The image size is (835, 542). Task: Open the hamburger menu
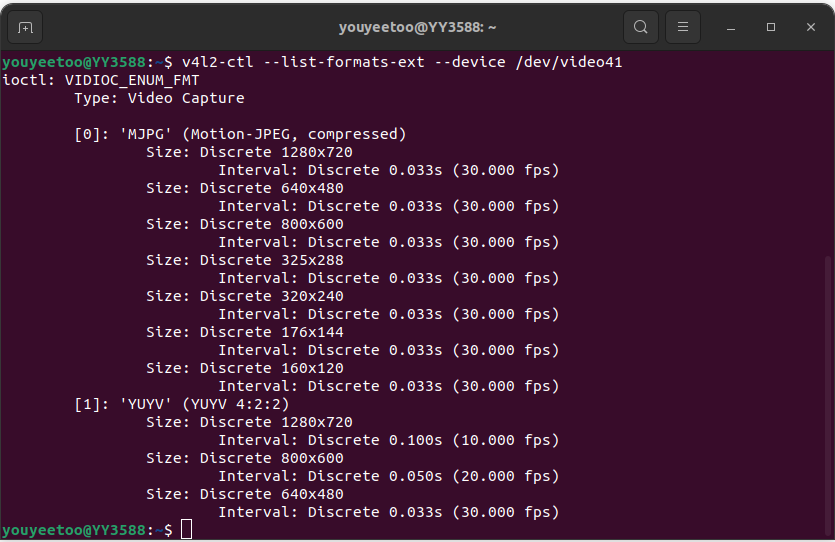click(x=683, y=26)
